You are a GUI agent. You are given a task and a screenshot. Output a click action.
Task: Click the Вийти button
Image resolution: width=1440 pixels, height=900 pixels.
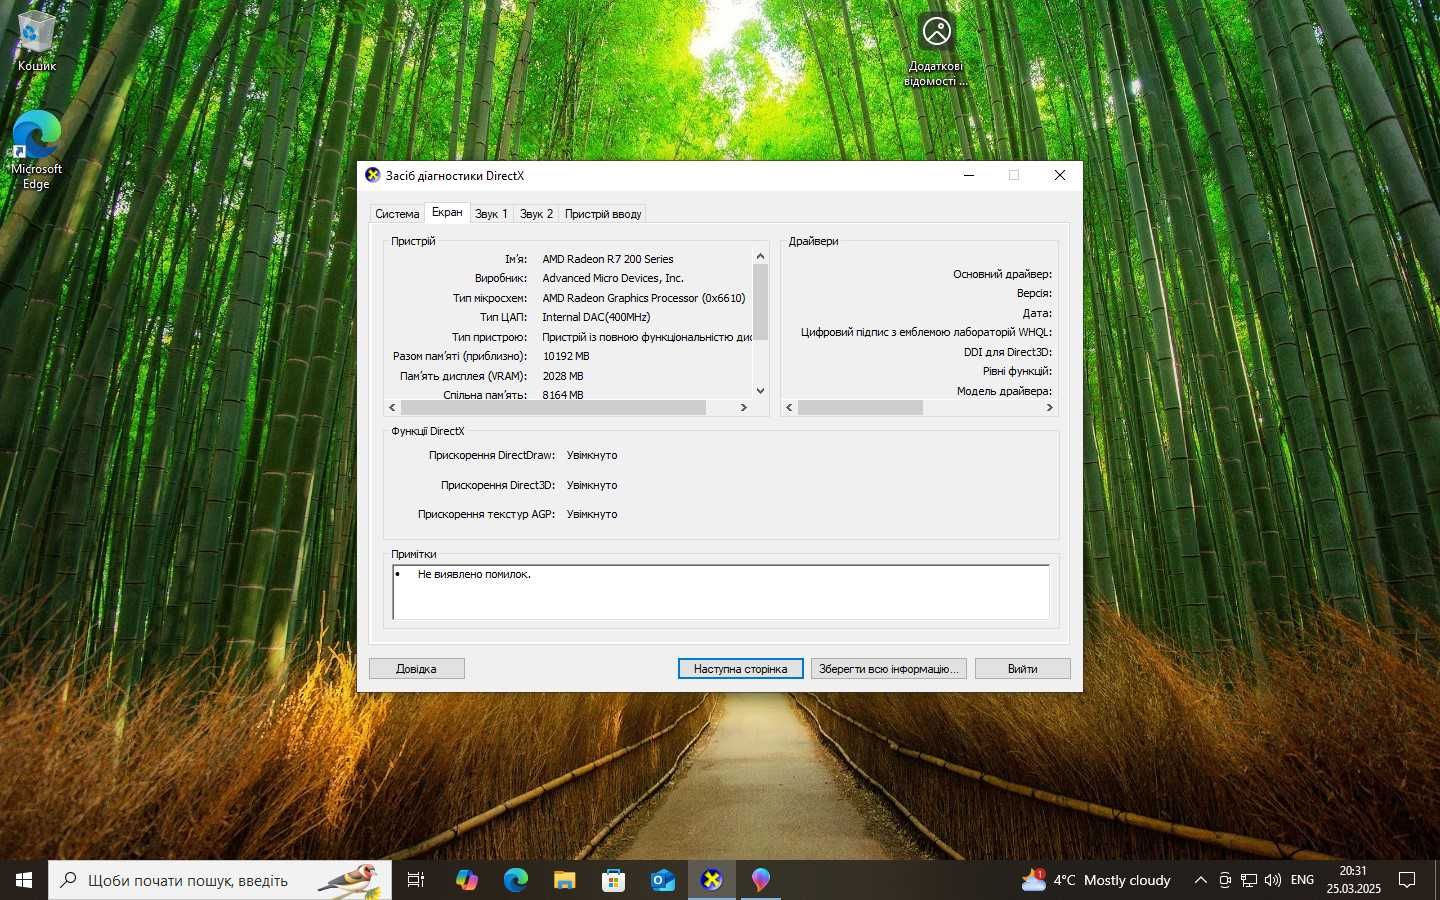pyautogui.click(x=1022, y=668)
